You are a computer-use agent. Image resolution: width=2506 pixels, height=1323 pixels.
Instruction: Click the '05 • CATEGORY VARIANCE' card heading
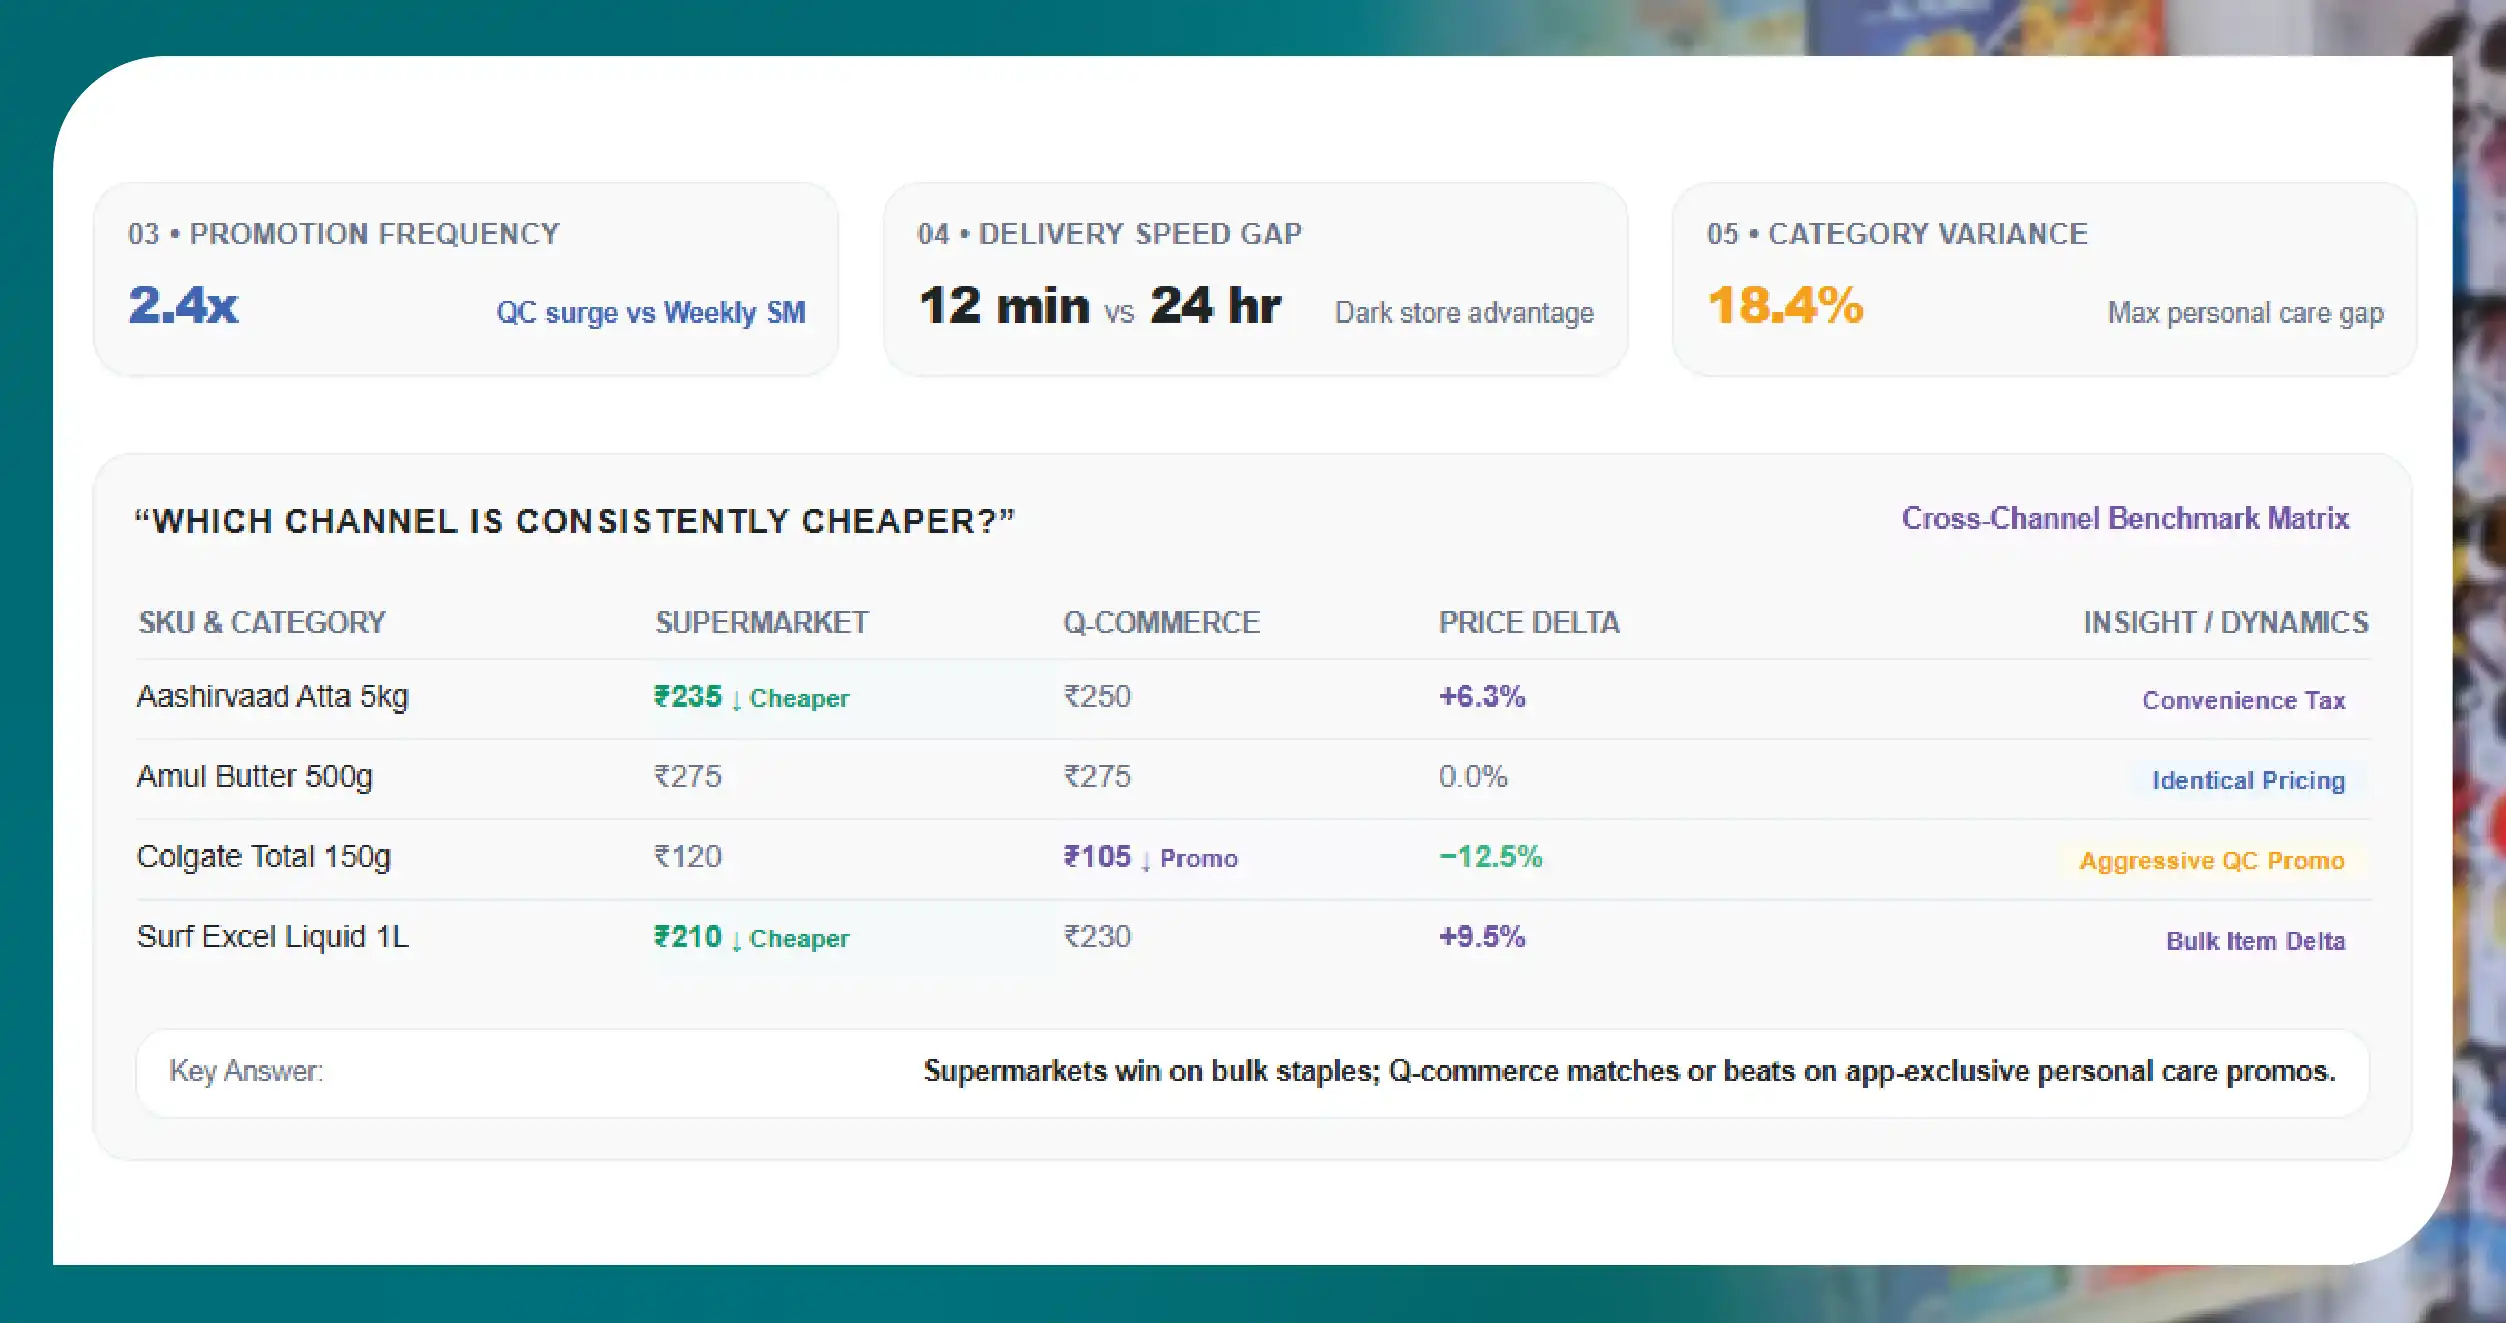1897,234
